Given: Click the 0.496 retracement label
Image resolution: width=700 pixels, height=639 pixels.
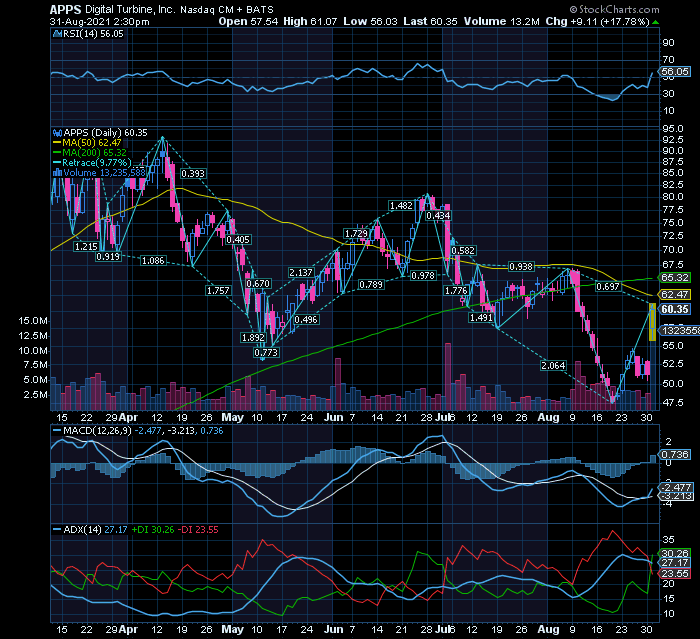Looking at the screenshot, I should tap(306, 320).
